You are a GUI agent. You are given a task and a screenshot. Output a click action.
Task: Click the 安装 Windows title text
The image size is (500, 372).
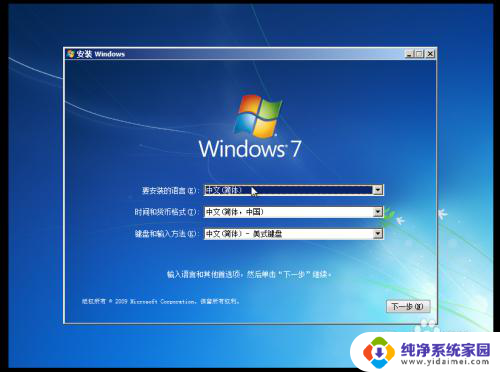point(101,54)
